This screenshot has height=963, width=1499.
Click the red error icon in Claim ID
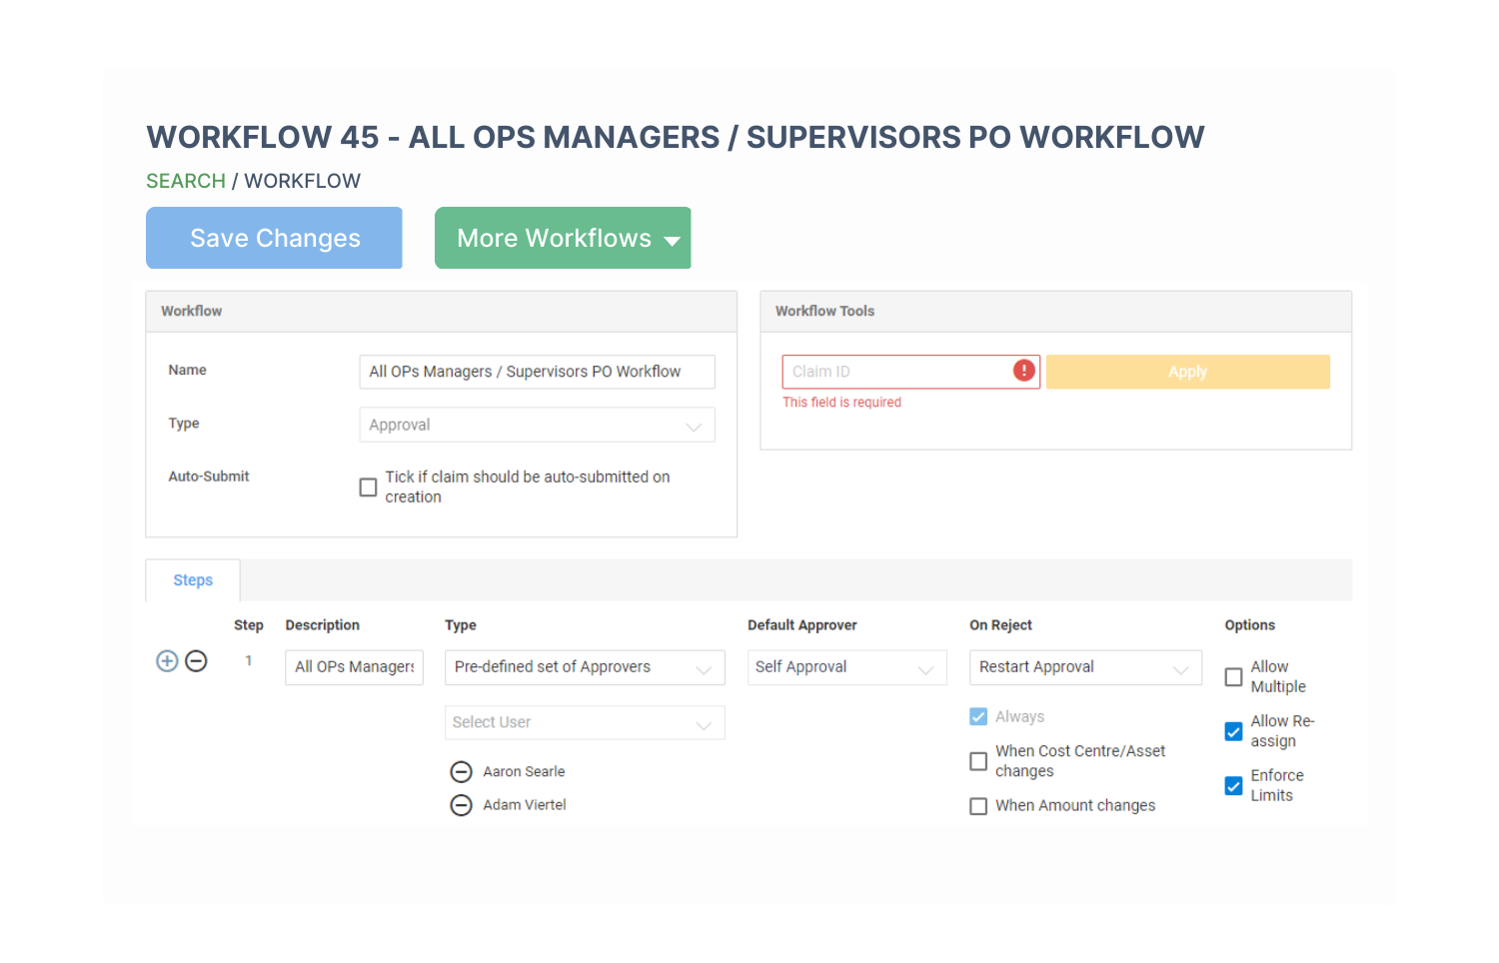[1023, 371]
